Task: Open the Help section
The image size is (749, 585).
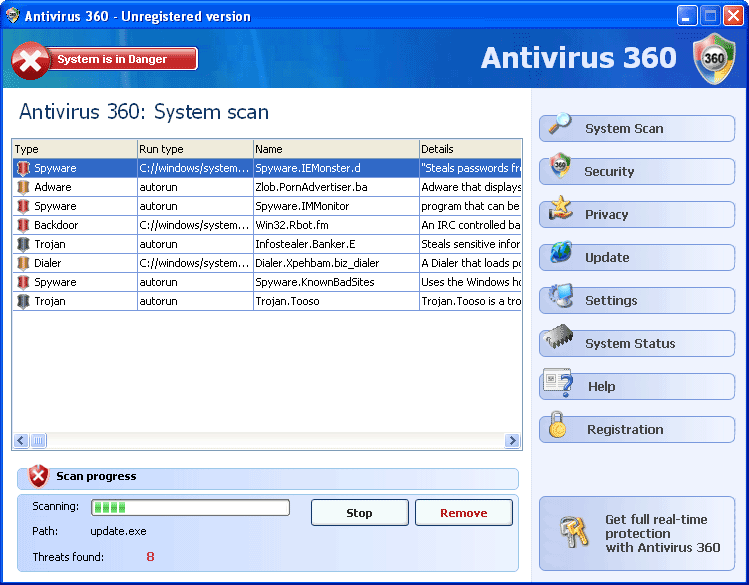Action: (x=637, y=386)
